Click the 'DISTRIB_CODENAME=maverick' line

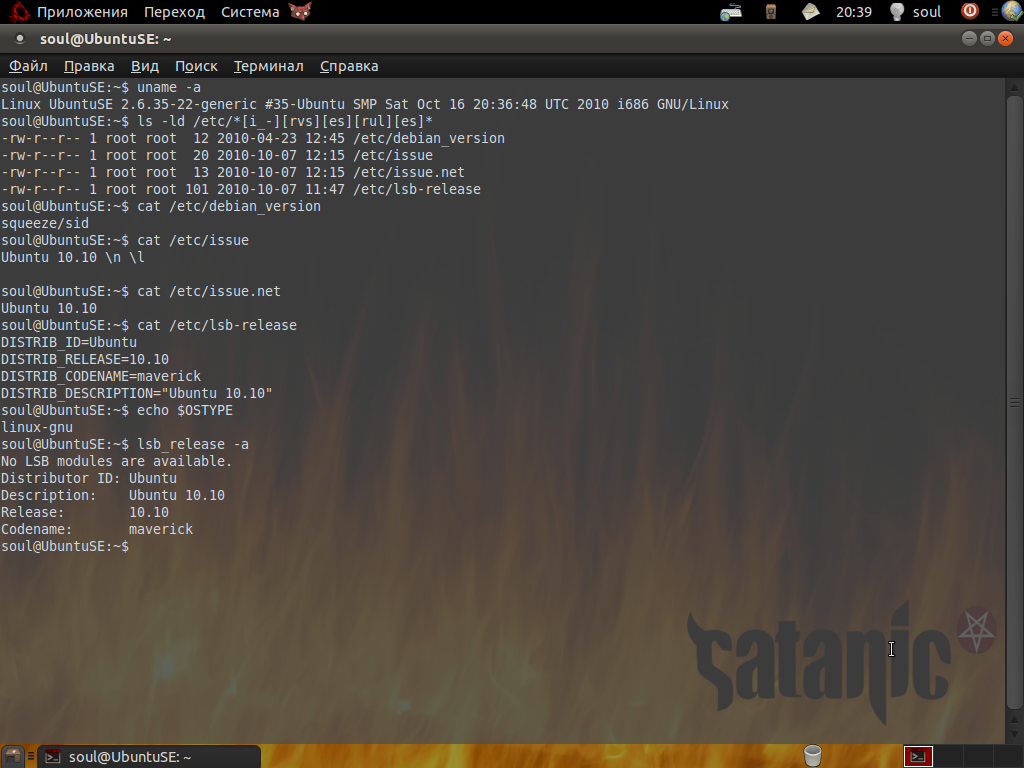(101, 376)
